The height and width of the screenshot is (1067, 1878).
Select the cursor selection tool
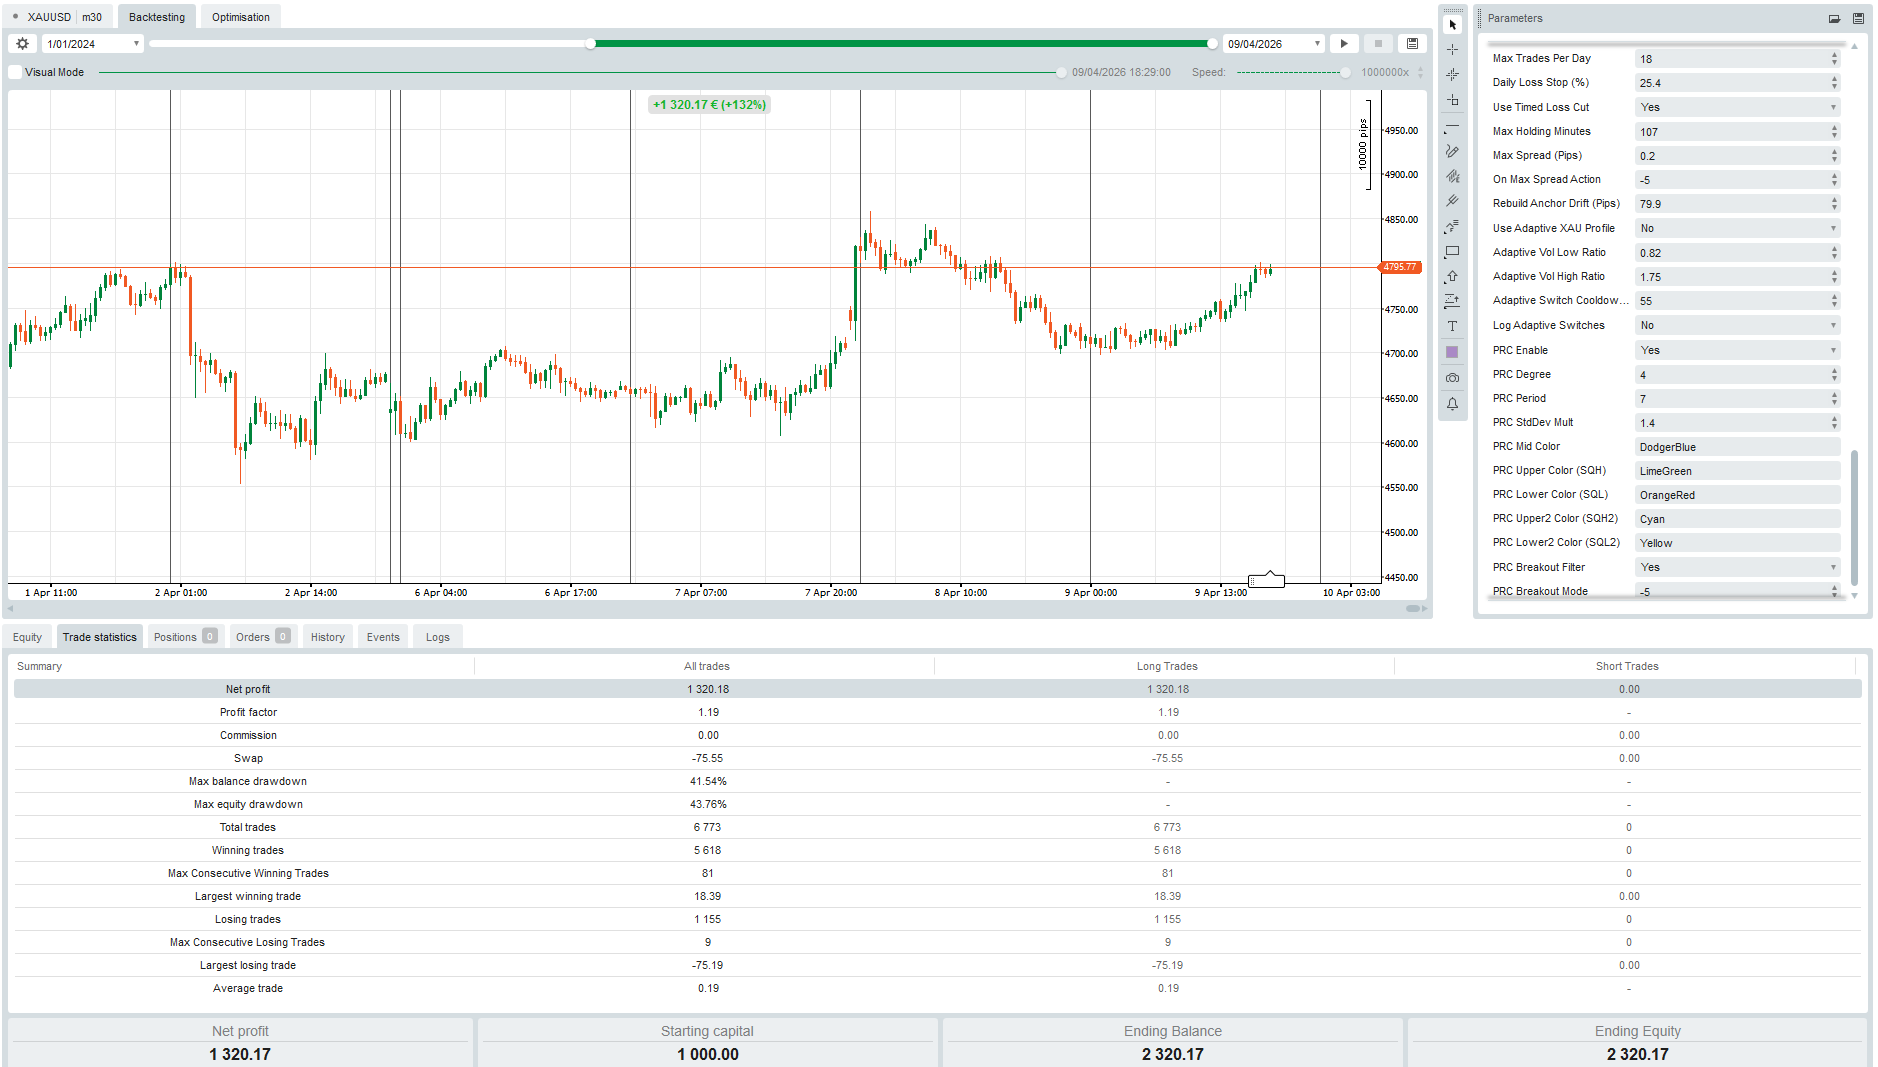[x=1453, y=23]
